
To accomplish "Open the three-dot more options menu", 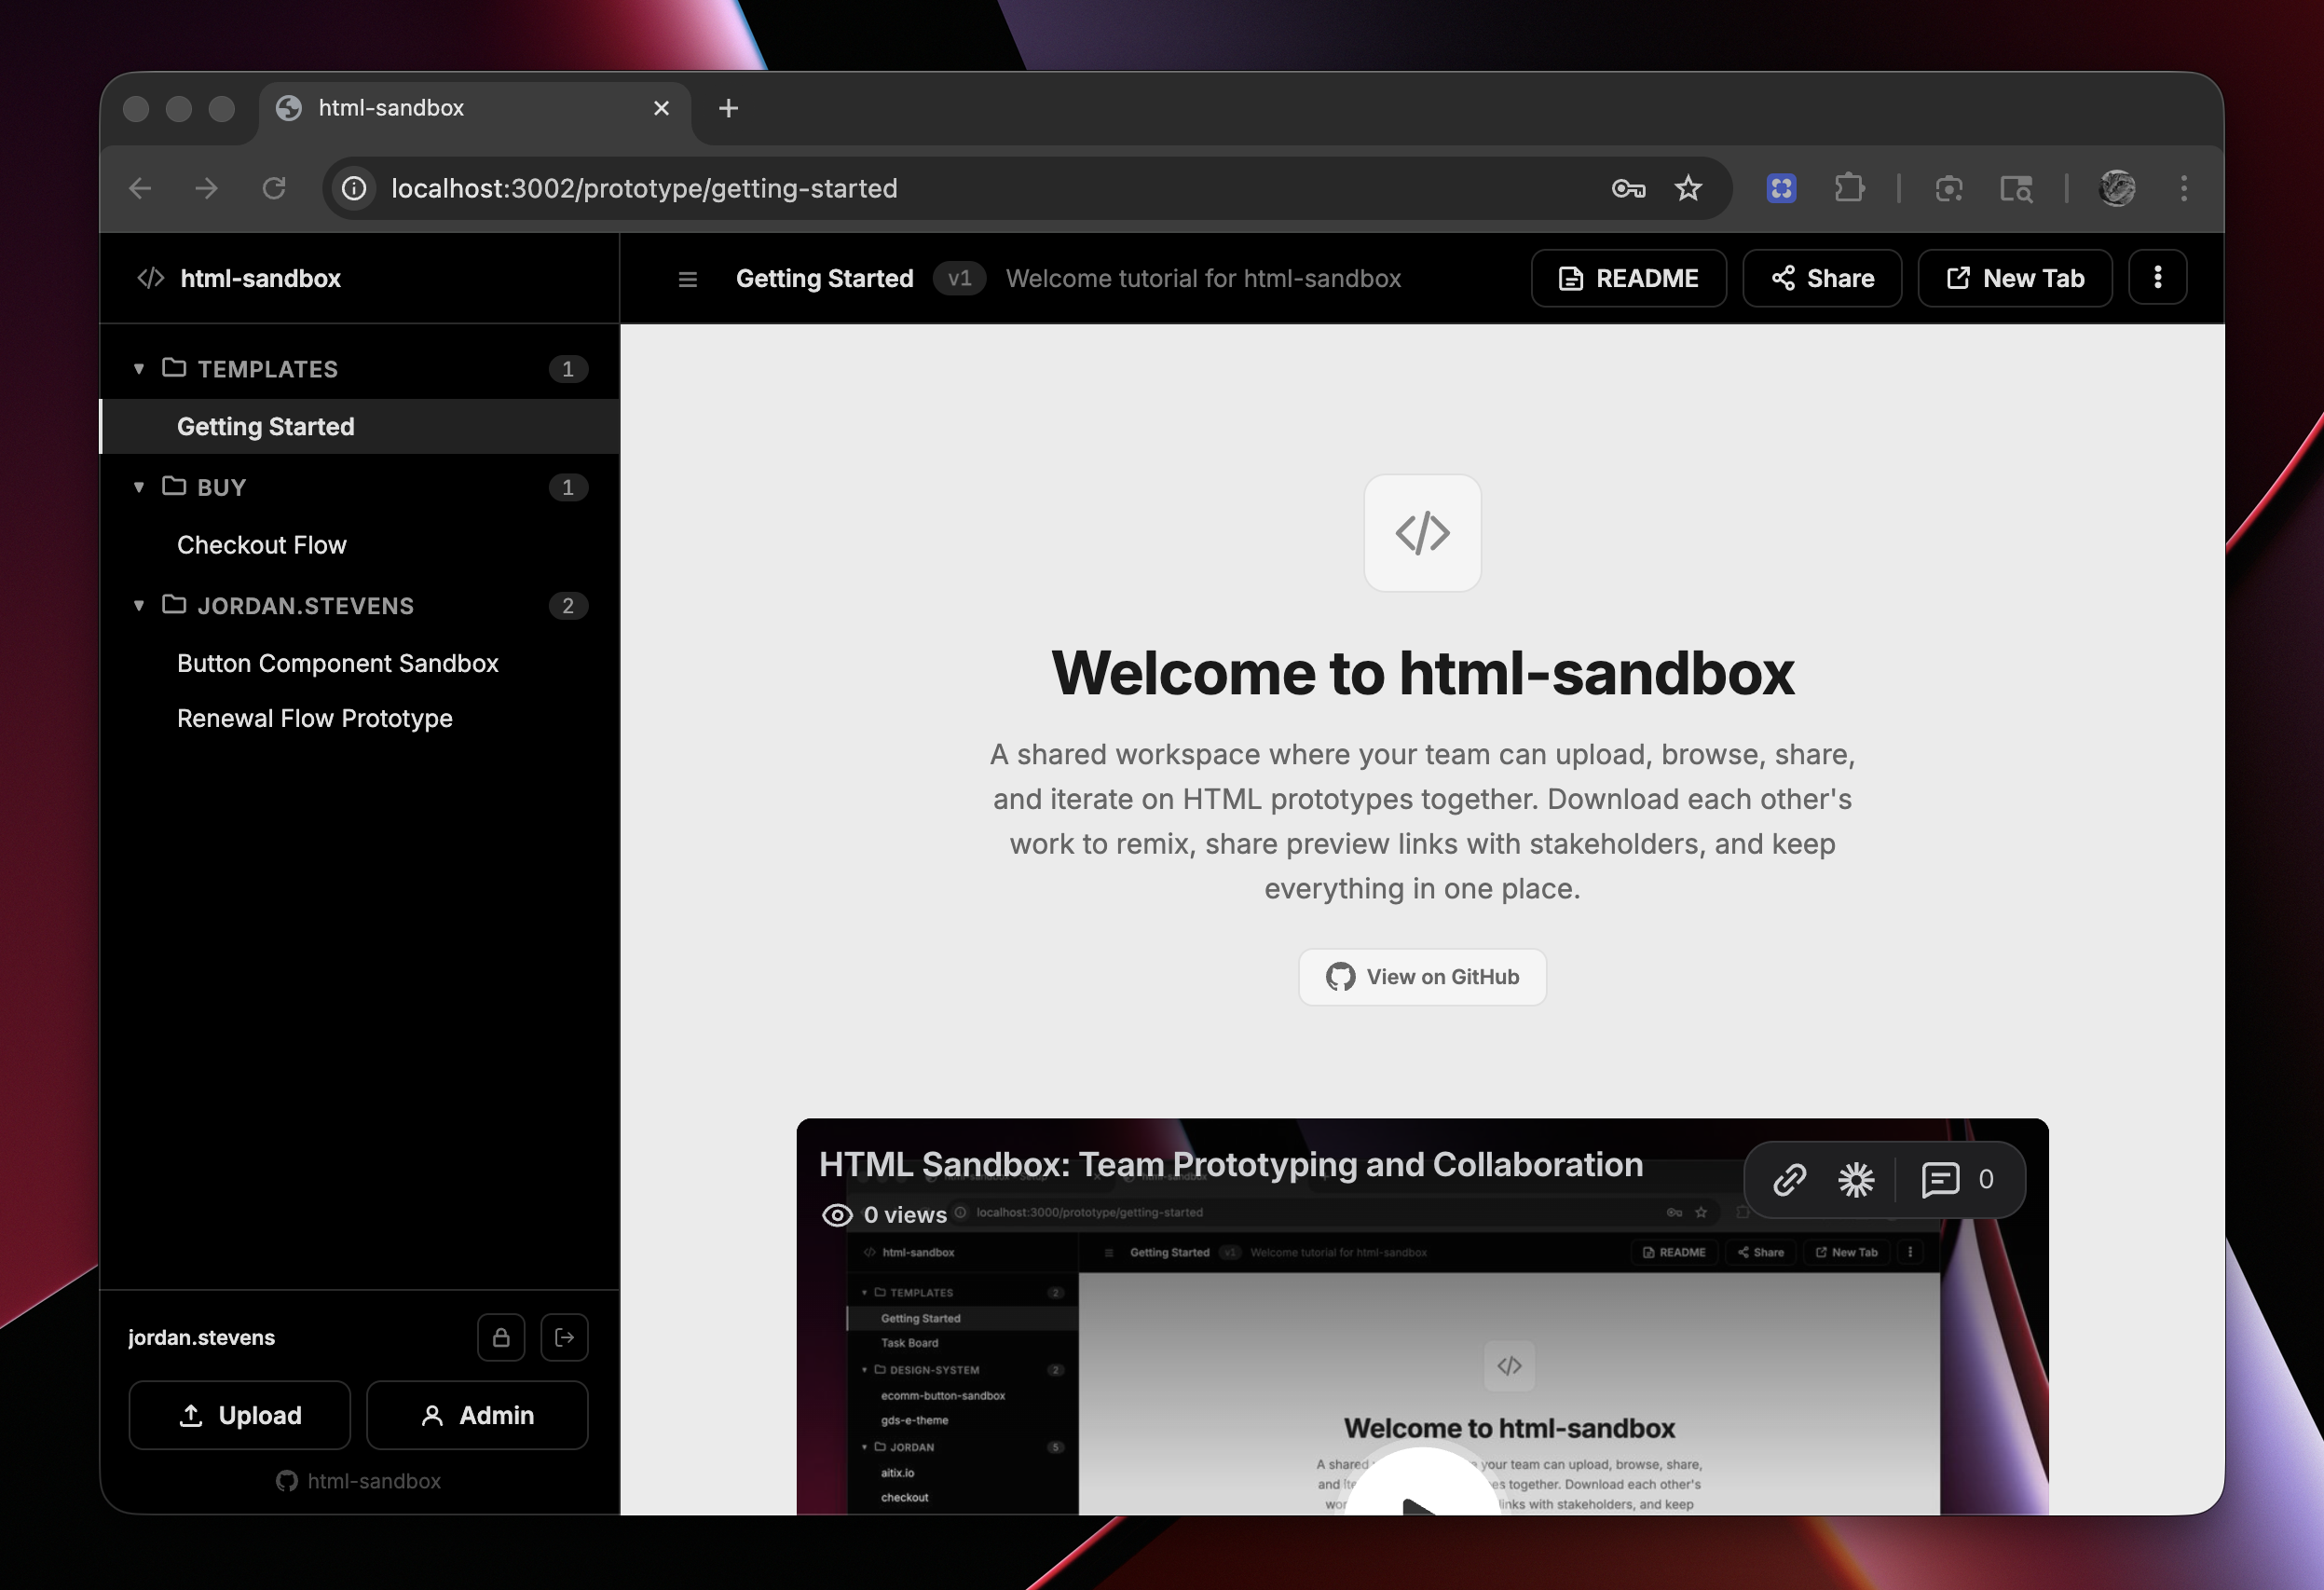I will (x=2157, y=278).
